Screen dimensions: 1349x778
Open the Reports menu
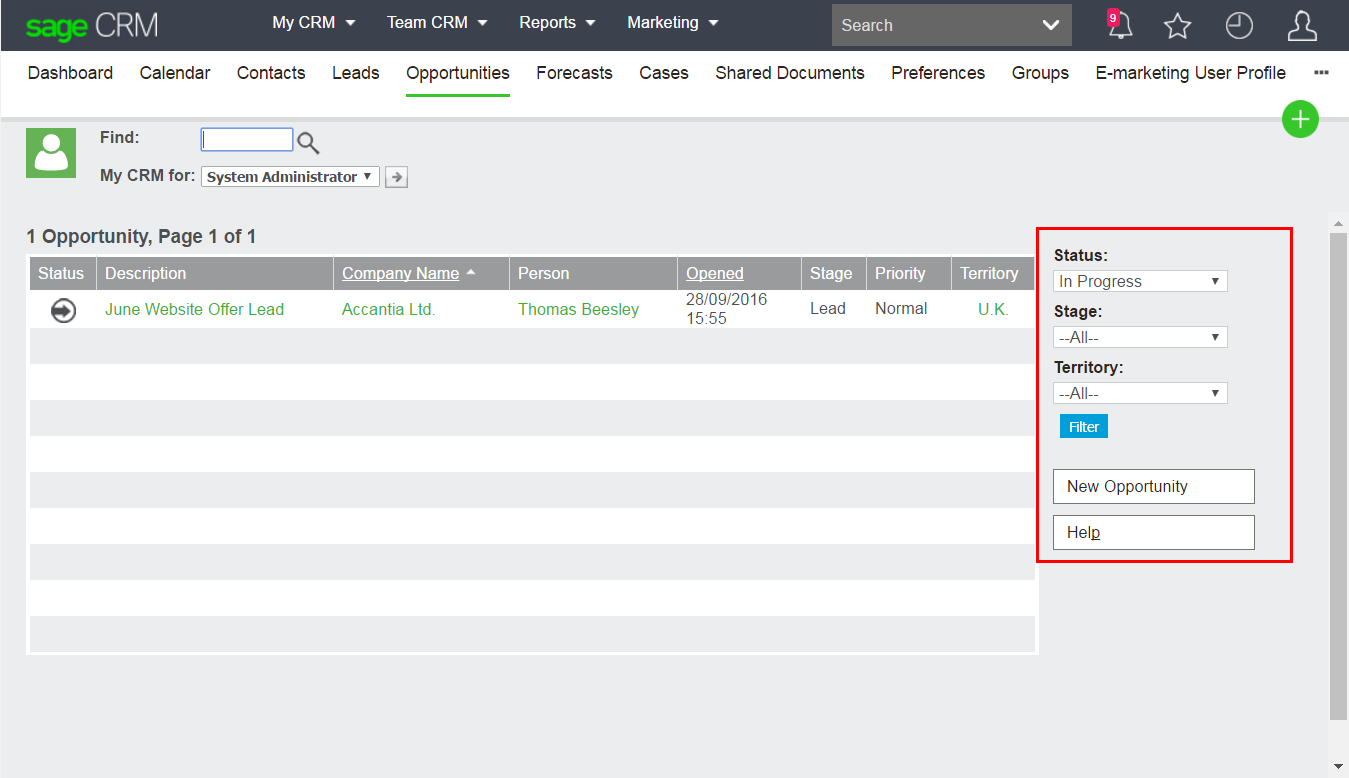click(557, 23)
